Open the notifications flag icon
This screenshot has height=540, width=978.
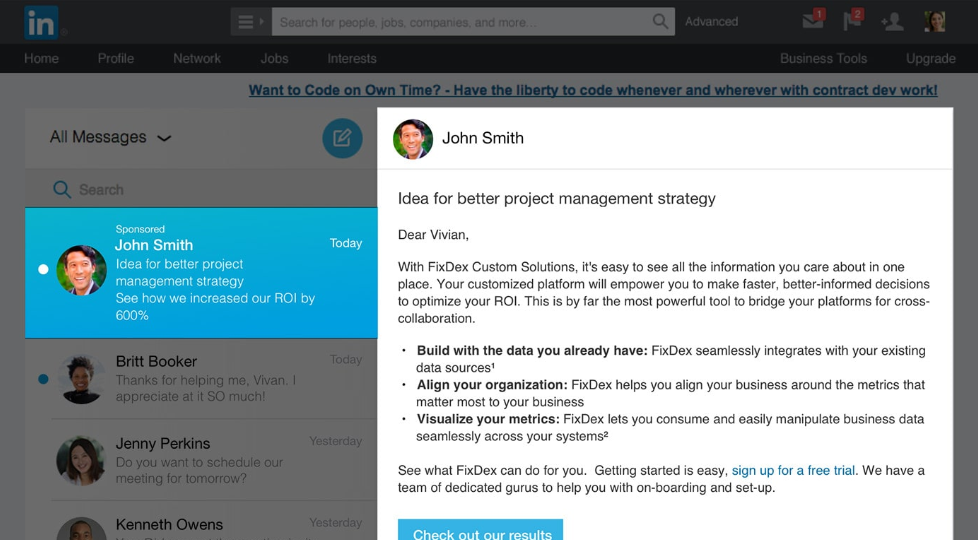coord(853,21)
